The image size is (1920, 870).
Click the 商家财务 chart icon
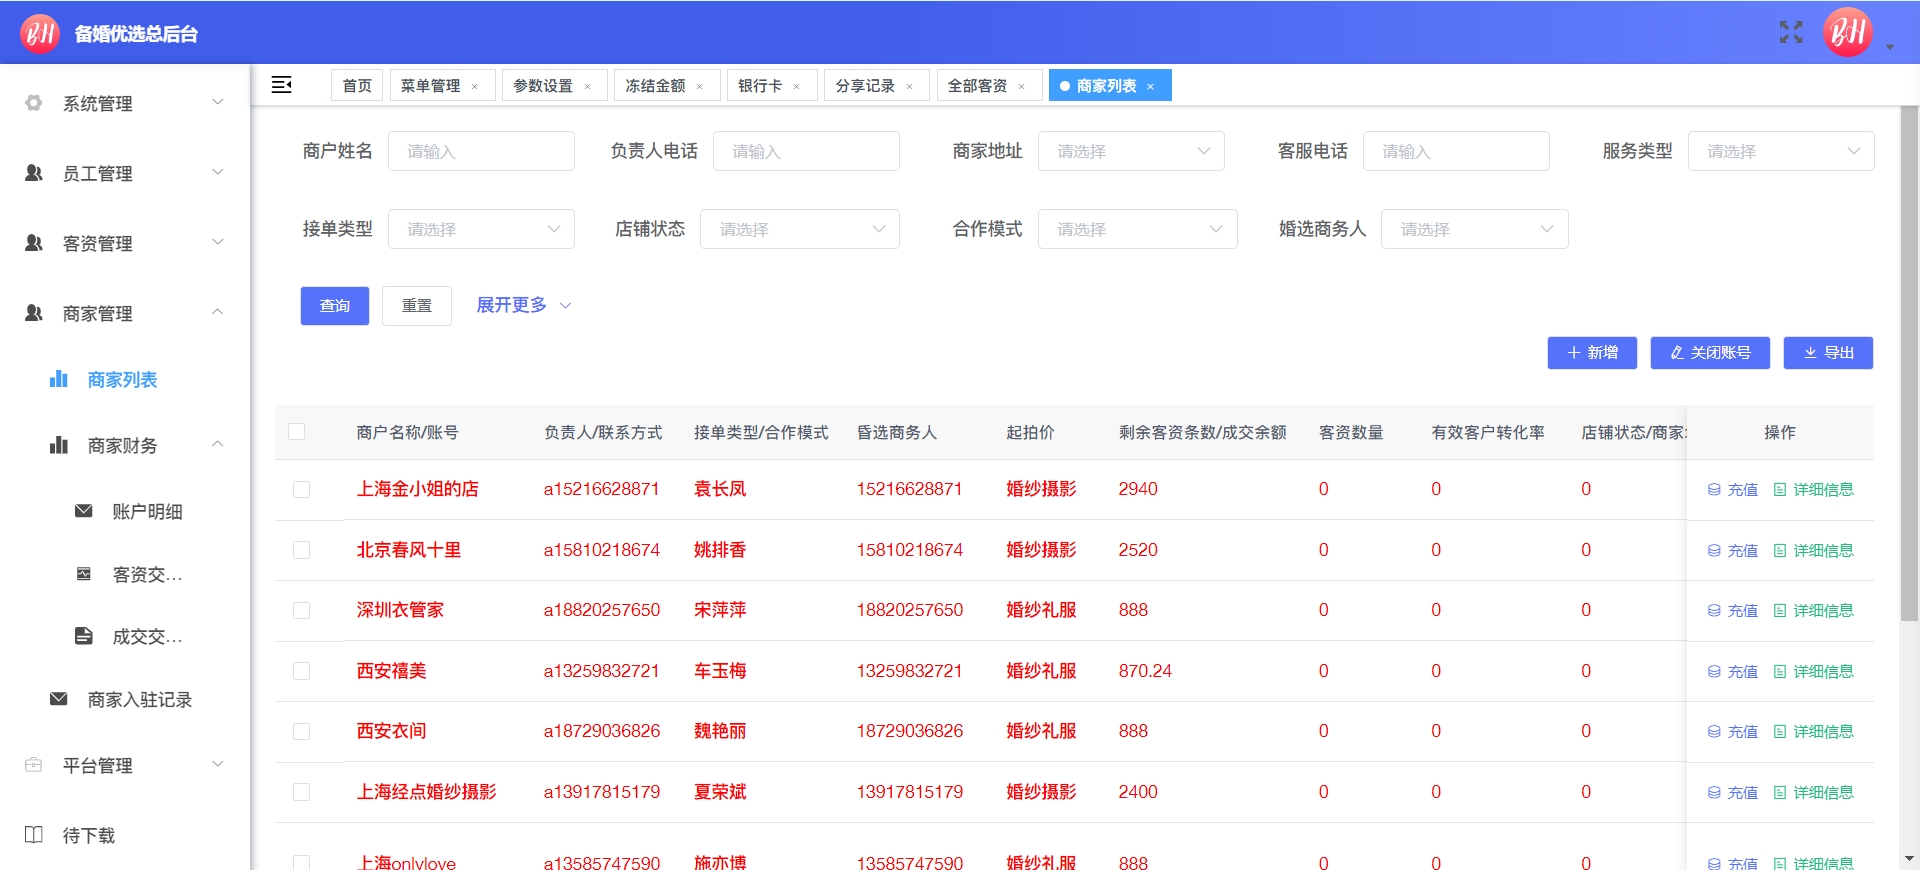coord(59,445)
